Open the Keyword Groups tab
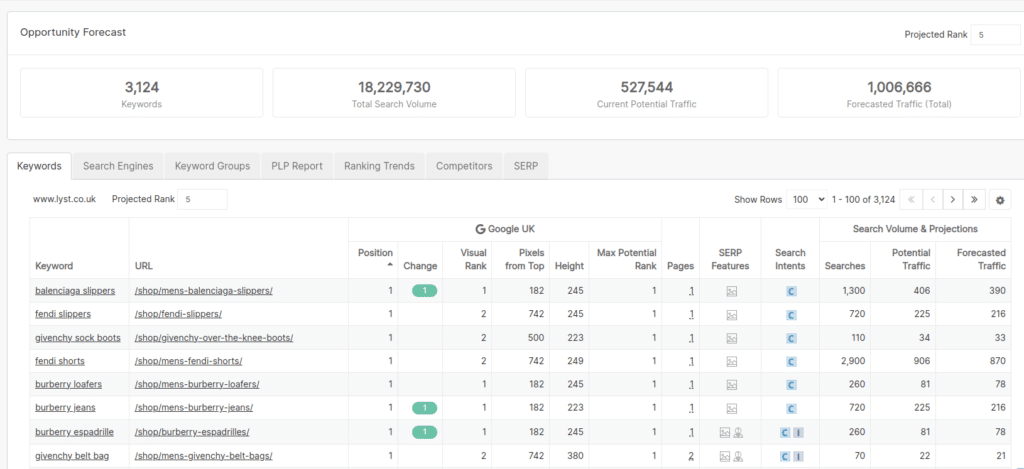 [212, 166]
